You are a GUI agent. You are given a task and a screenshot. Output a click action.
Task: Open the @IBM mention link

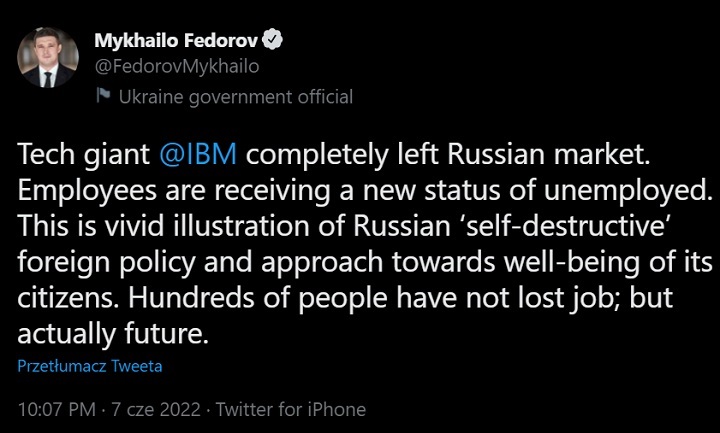tap(201, 156)
